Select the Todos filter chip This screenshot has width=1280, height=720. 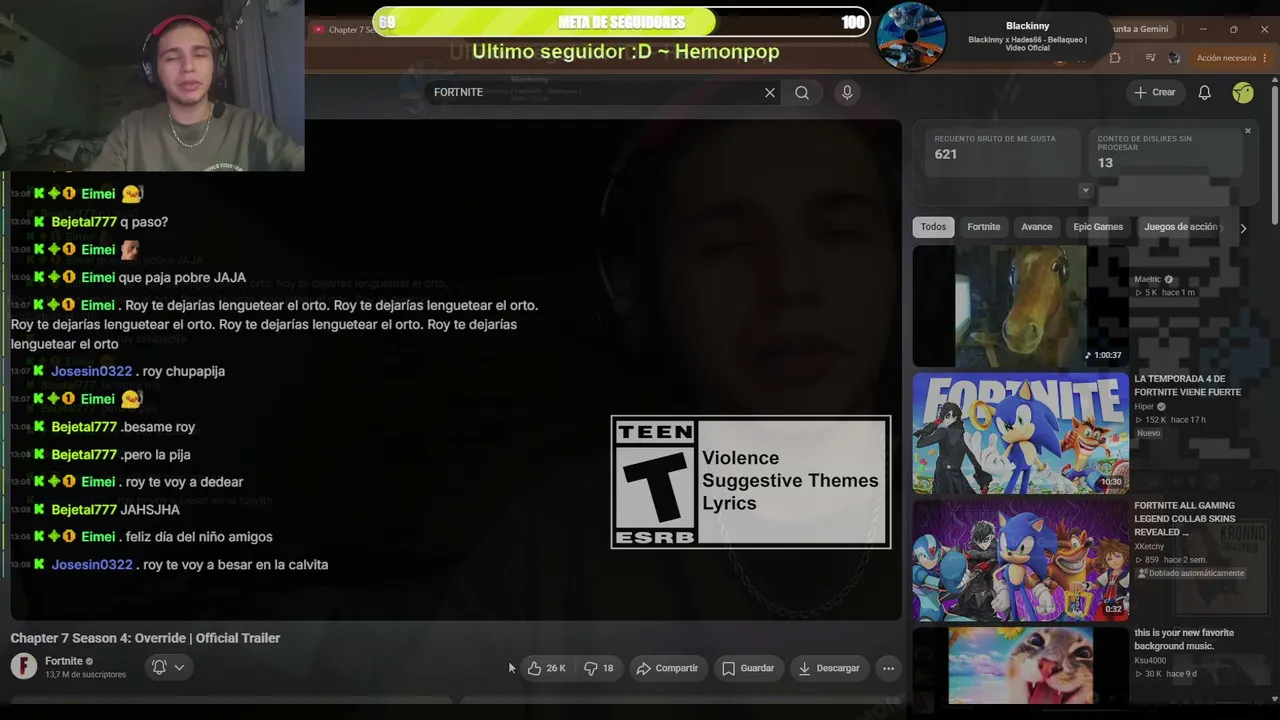tap(933, 227)
